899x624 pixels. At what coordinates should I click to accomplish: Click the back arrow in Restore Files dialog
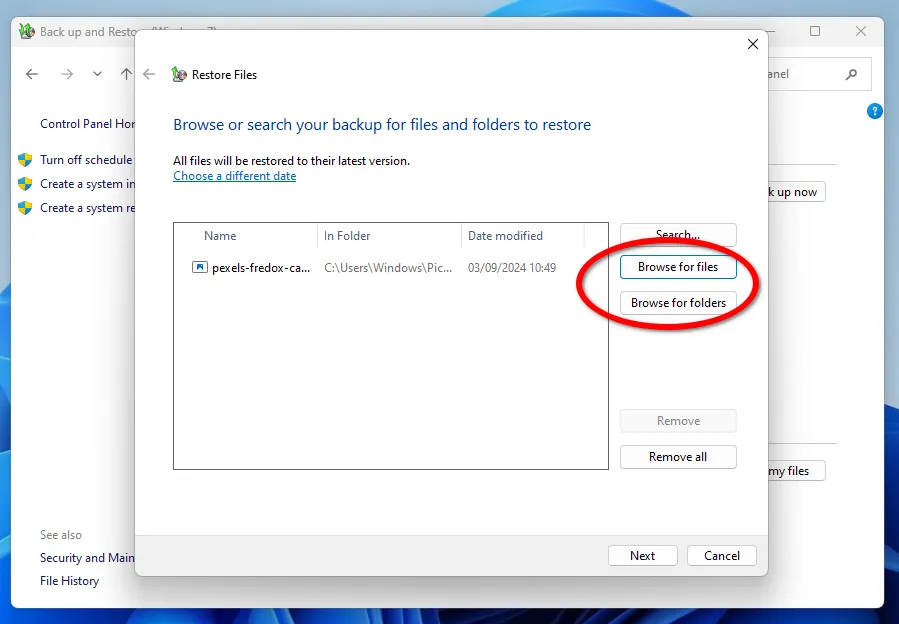point(149,74)
